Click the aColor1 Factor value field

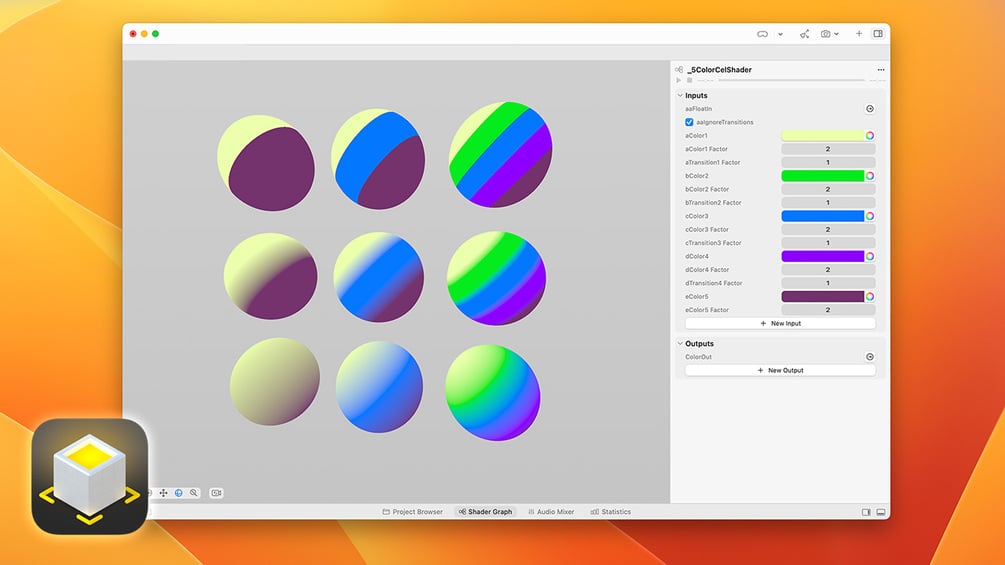pyautogui.click(x=828, y=149)
